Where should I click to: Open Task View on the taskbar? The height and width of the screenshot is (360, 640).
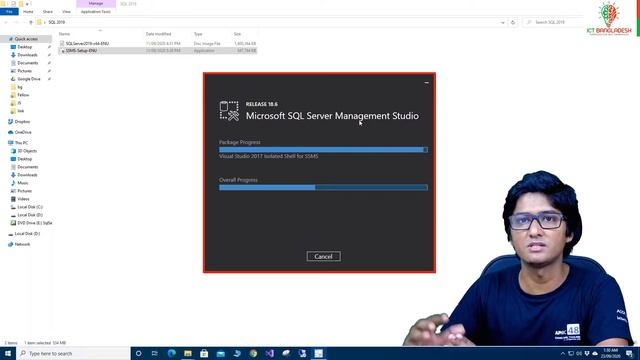(x=155, y=353)
